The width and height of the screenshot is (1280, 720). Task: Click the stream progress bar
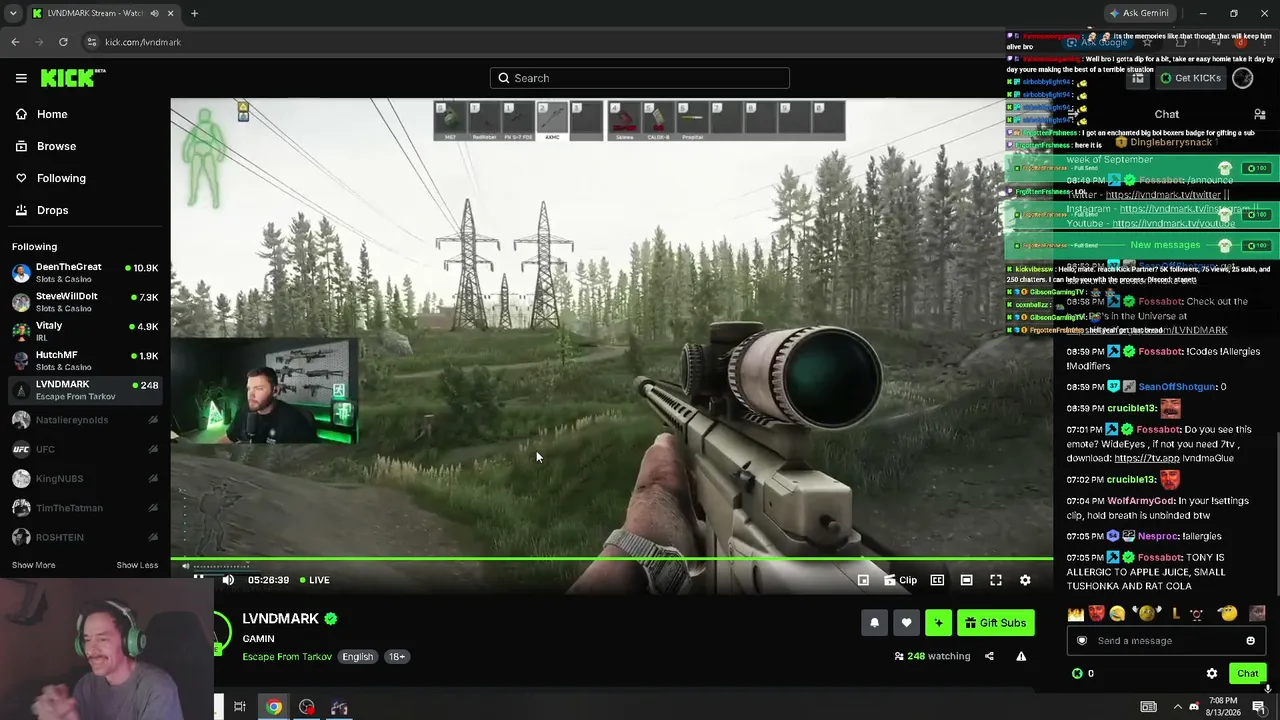(611, 559)
